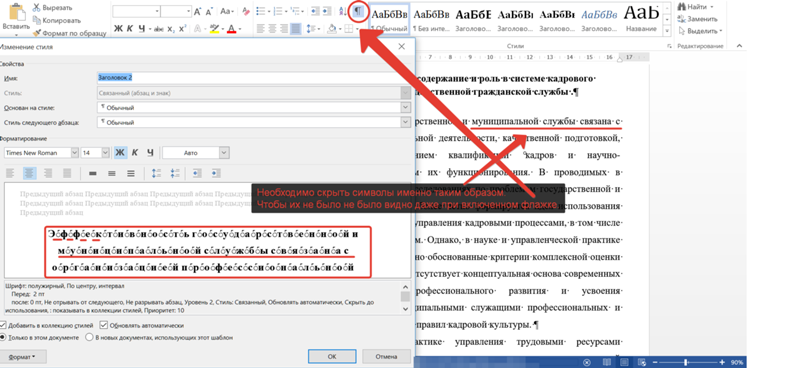Click Replace (Заменить) in Editing group

698,19
